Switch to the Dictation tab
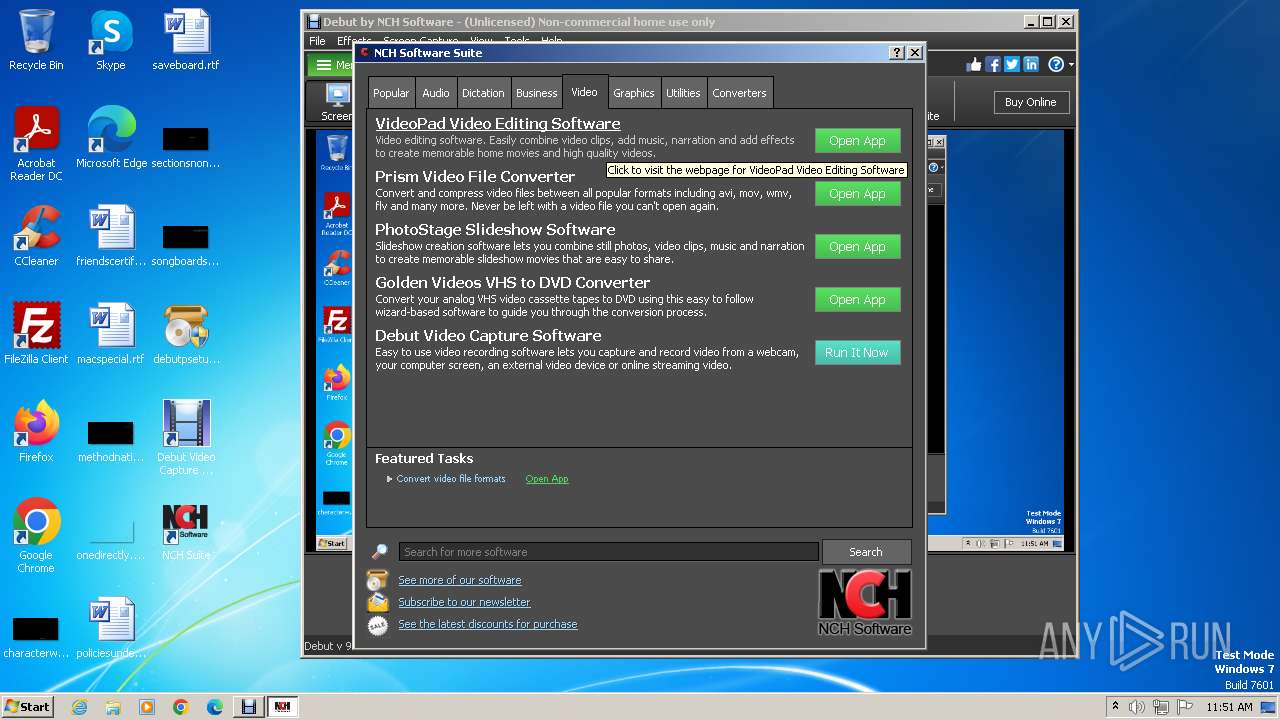 point(483,93)
